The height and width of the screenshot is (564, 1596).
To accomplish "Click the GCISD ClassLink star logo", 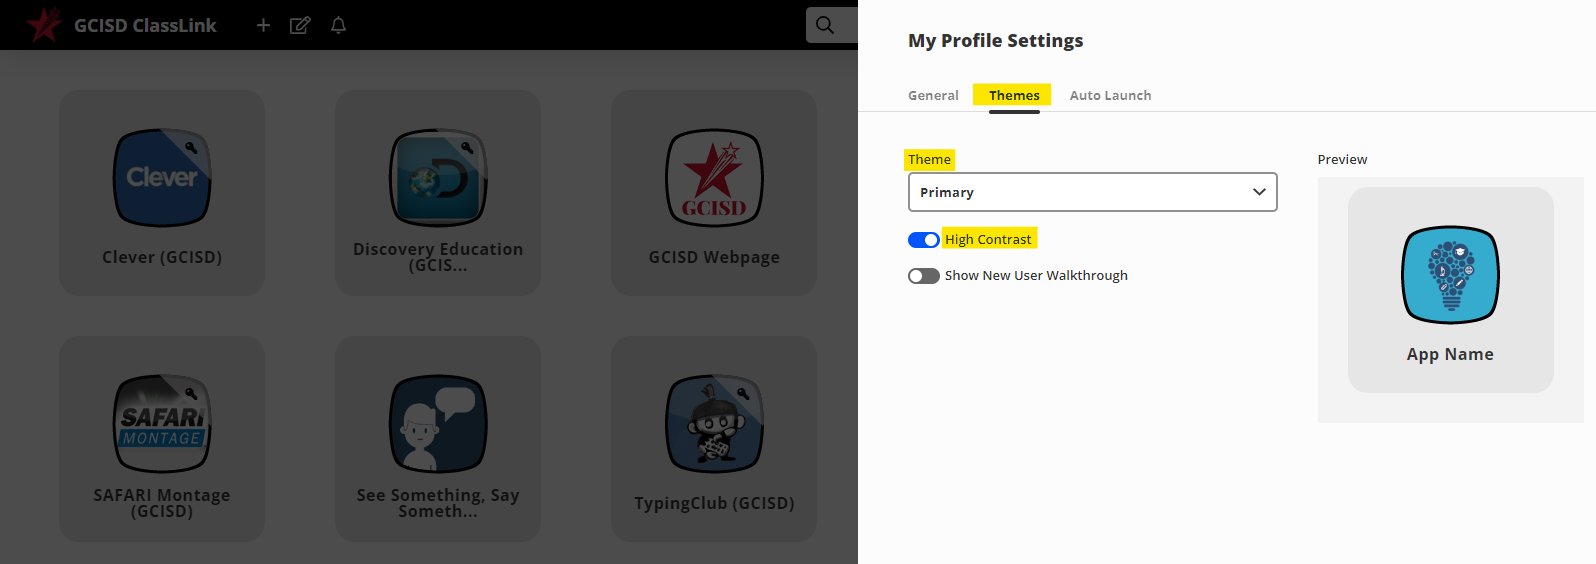I will tap(44, 25).
